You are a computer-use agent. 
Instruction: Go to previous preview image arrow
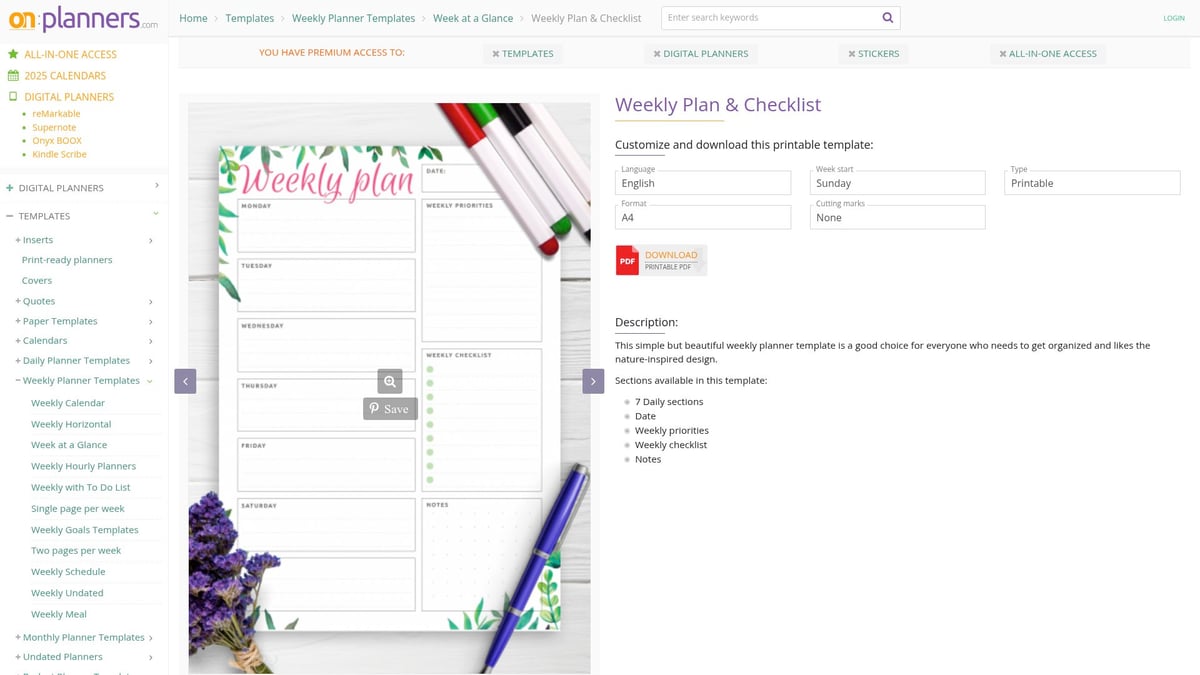click(185, 381)
